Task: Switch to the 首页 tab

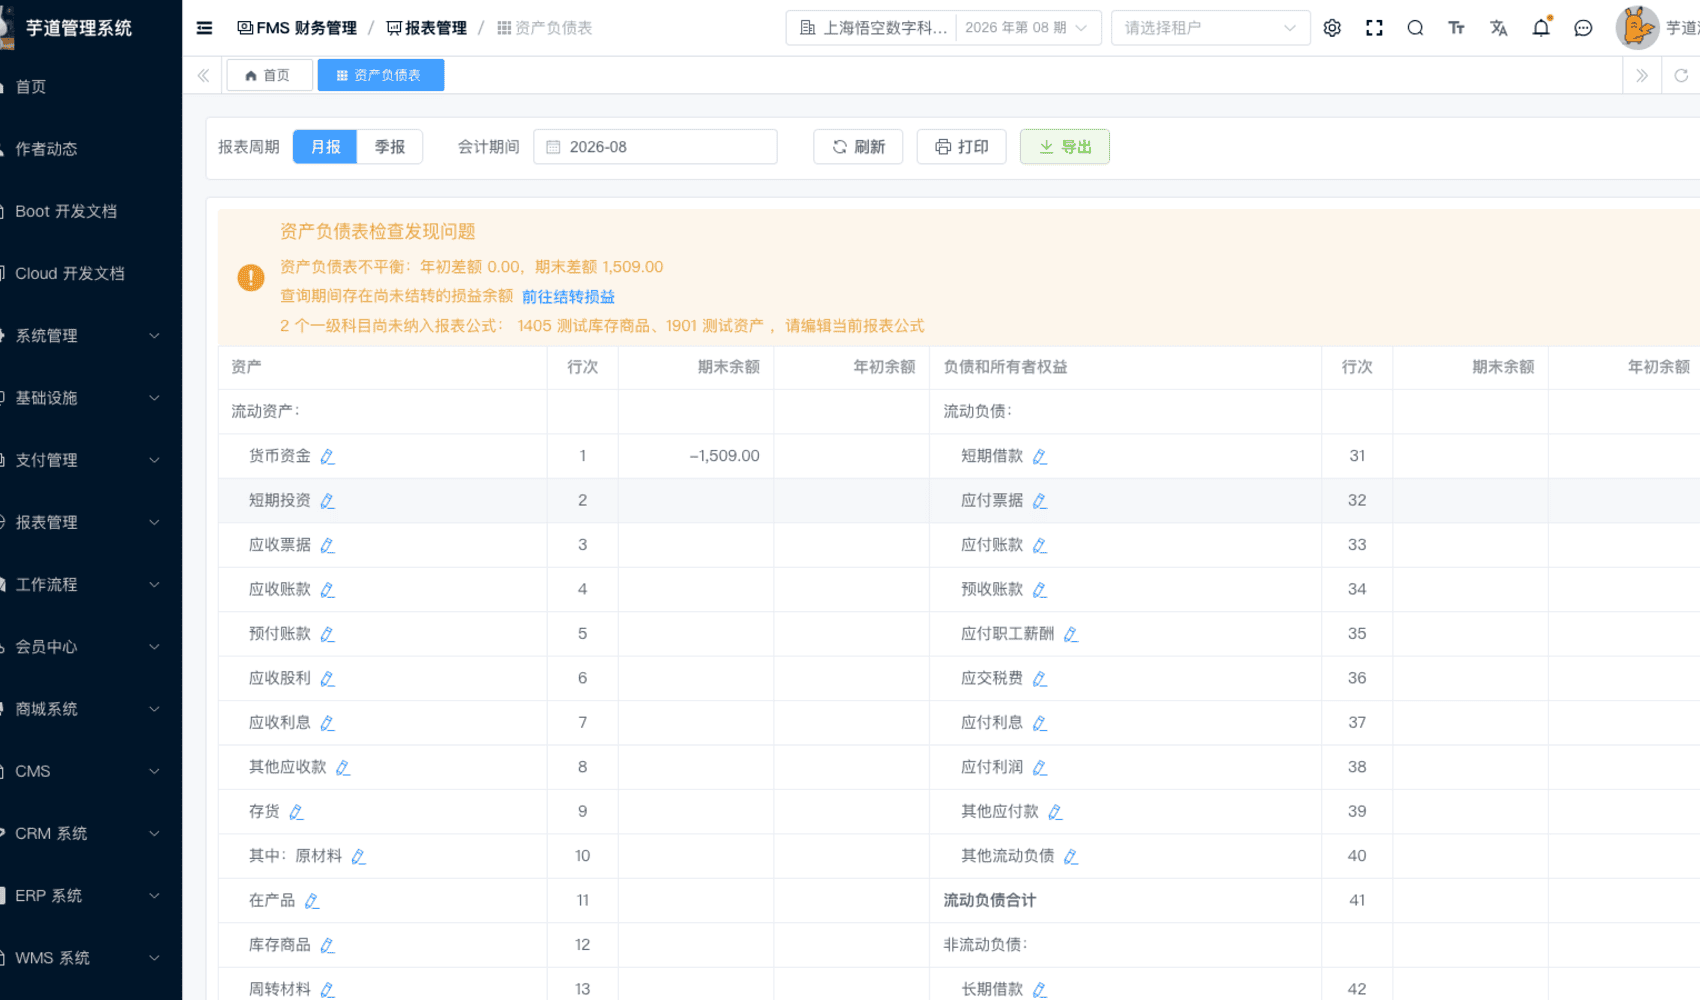Action: click(x=269, y=75)
